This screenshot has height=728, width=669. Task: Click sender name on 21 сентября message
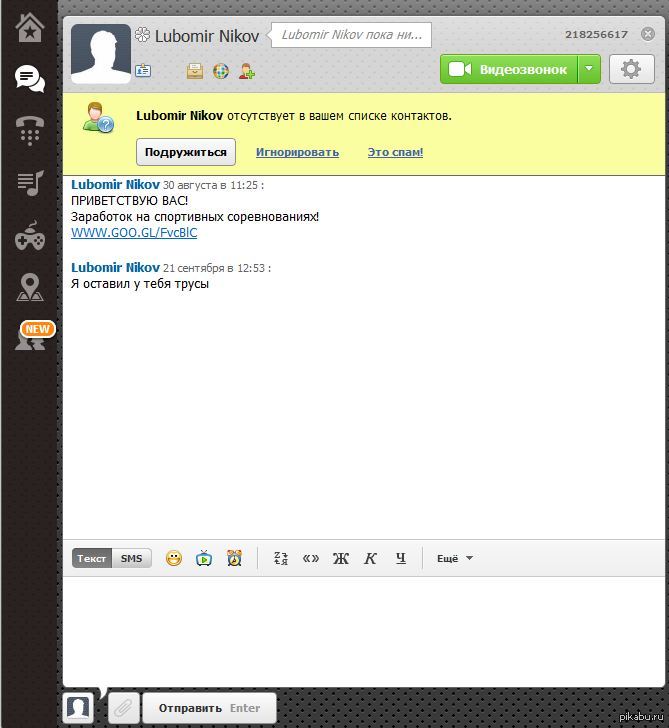115,268
